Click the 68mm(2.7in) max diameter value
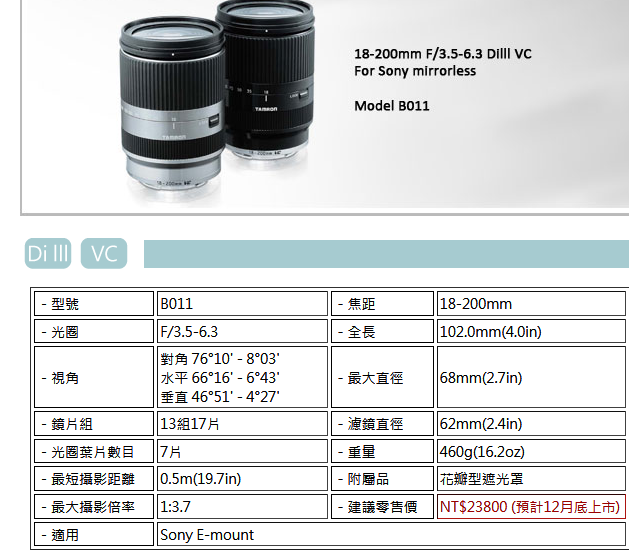Screen dimensions: 629x551 (481, 377)
